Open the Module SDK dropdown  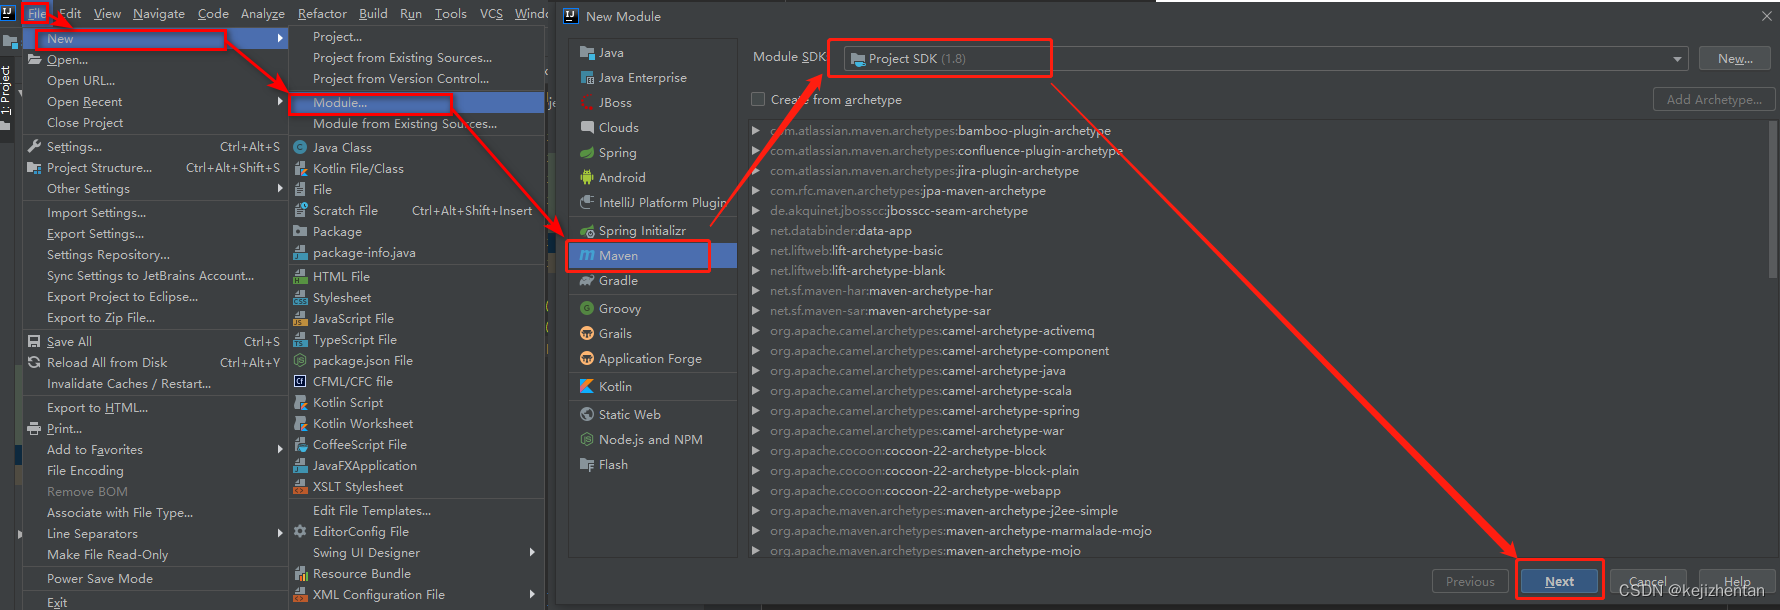click(1266, 59)
